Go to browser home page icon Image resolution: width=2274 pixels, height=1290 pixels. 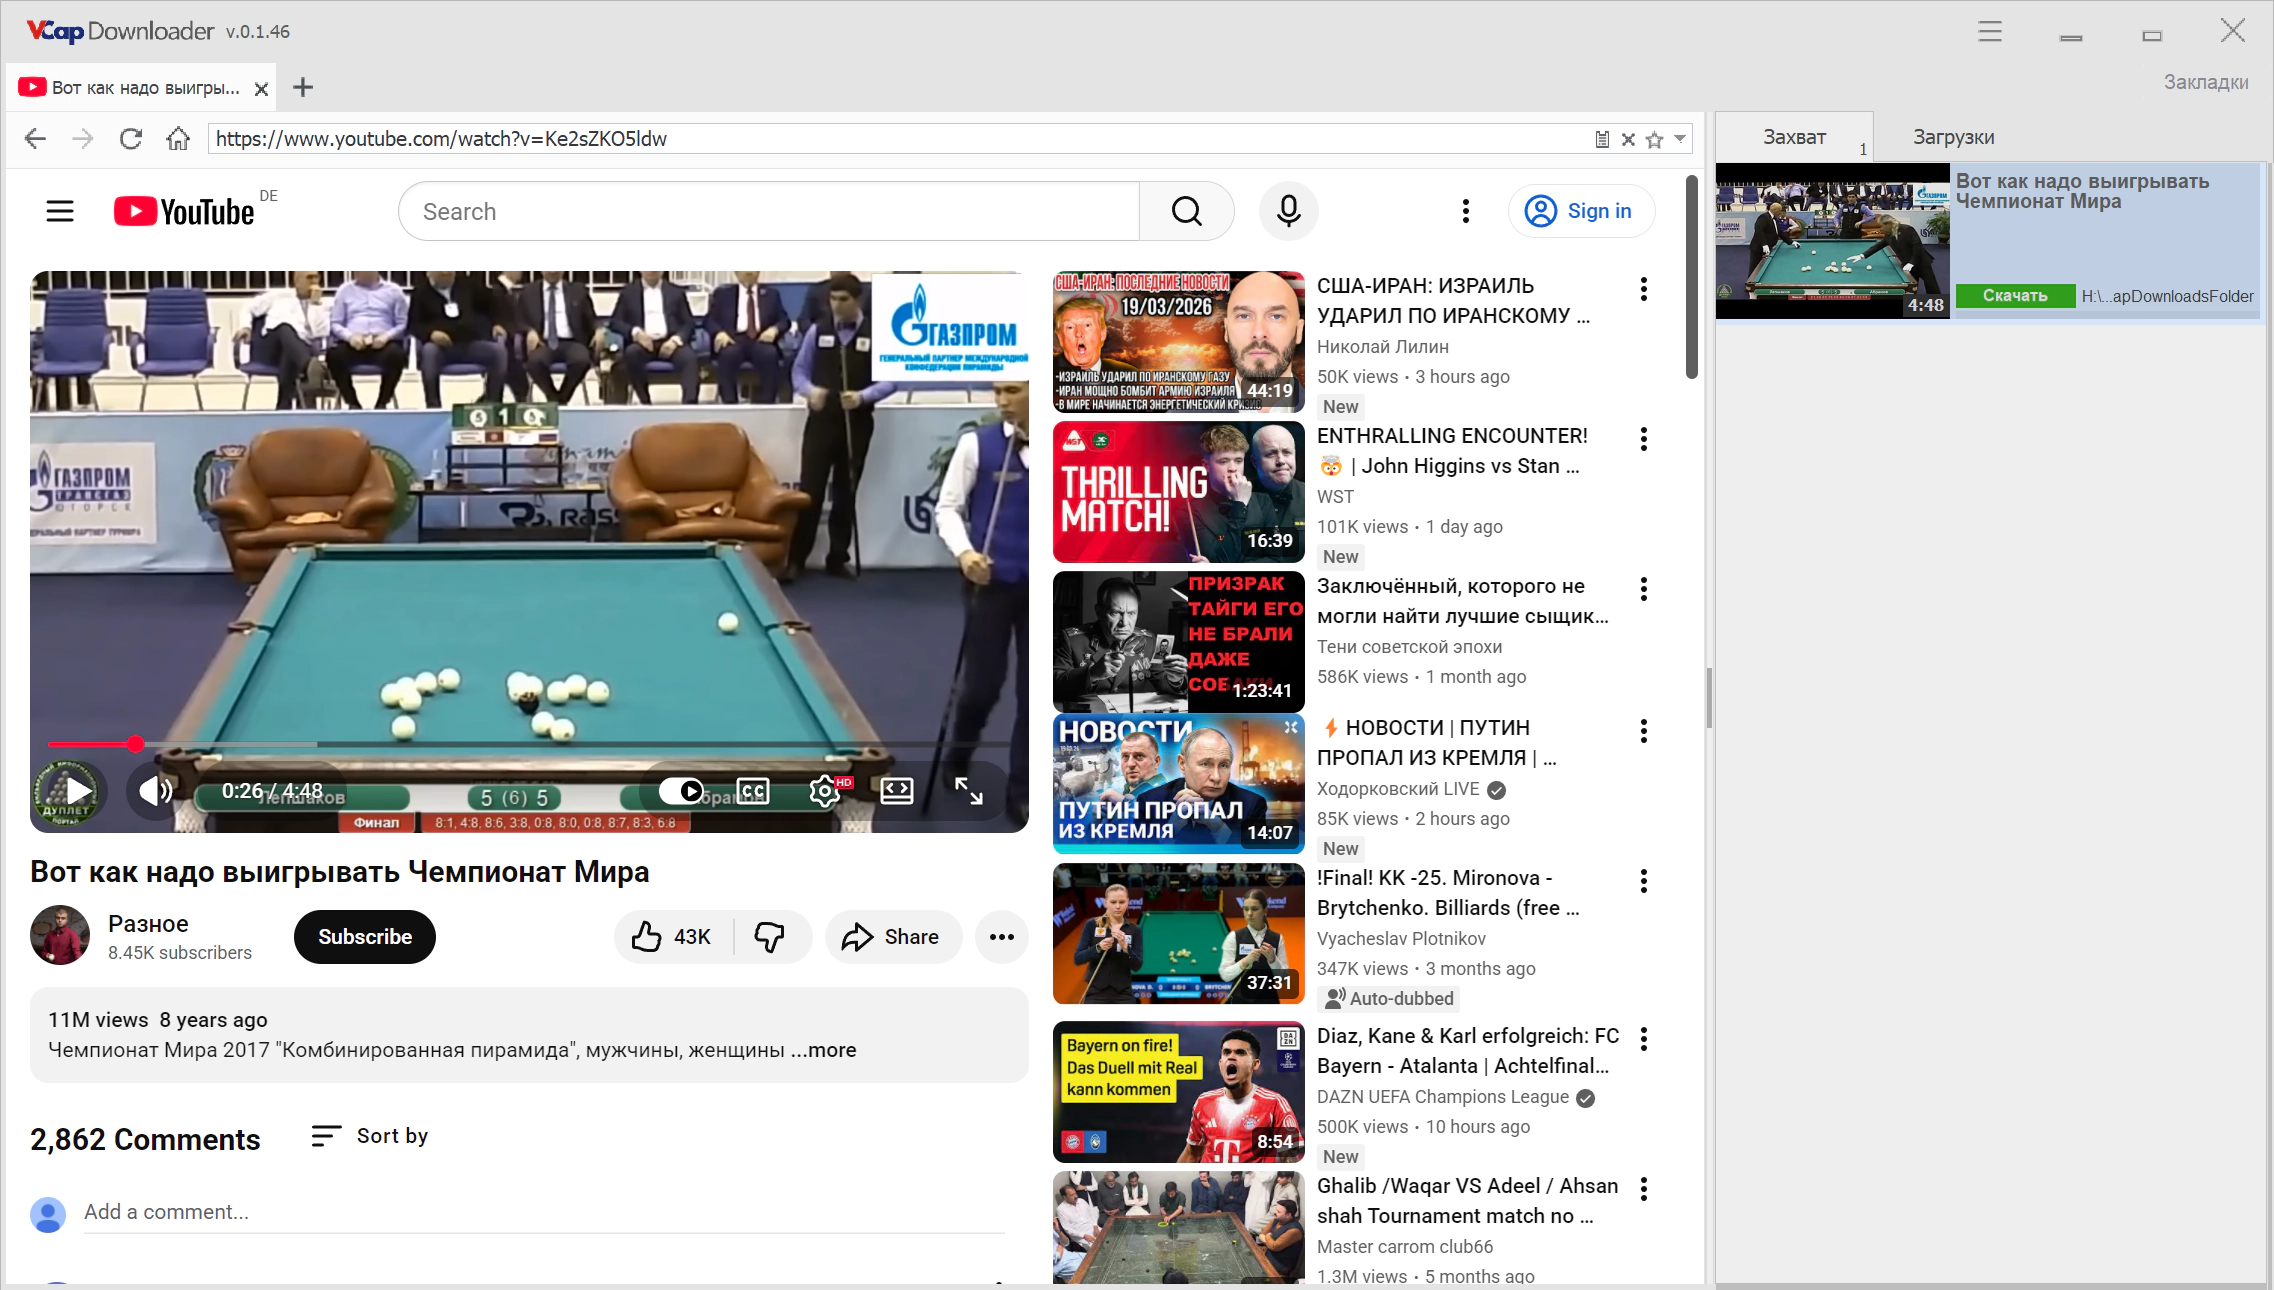click(x=178, y=139)
